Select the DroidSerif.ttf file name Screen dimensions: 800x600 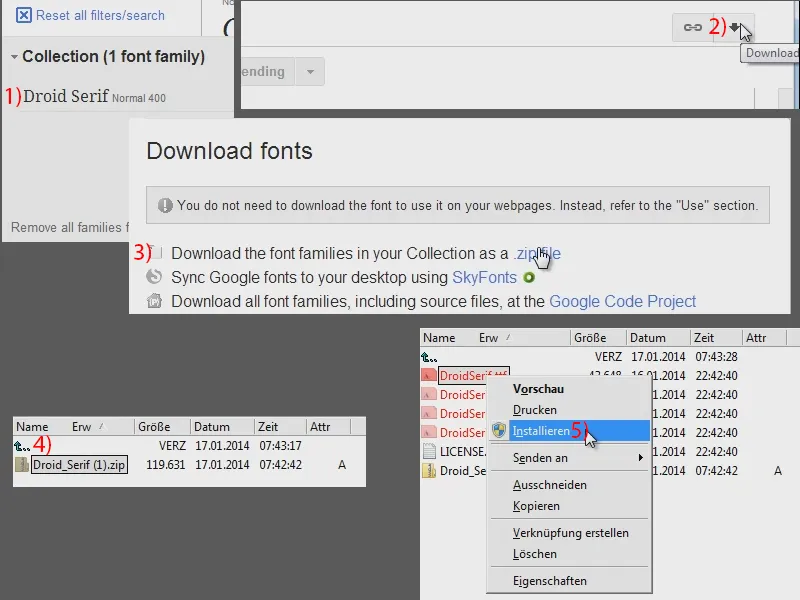(473, 376)
